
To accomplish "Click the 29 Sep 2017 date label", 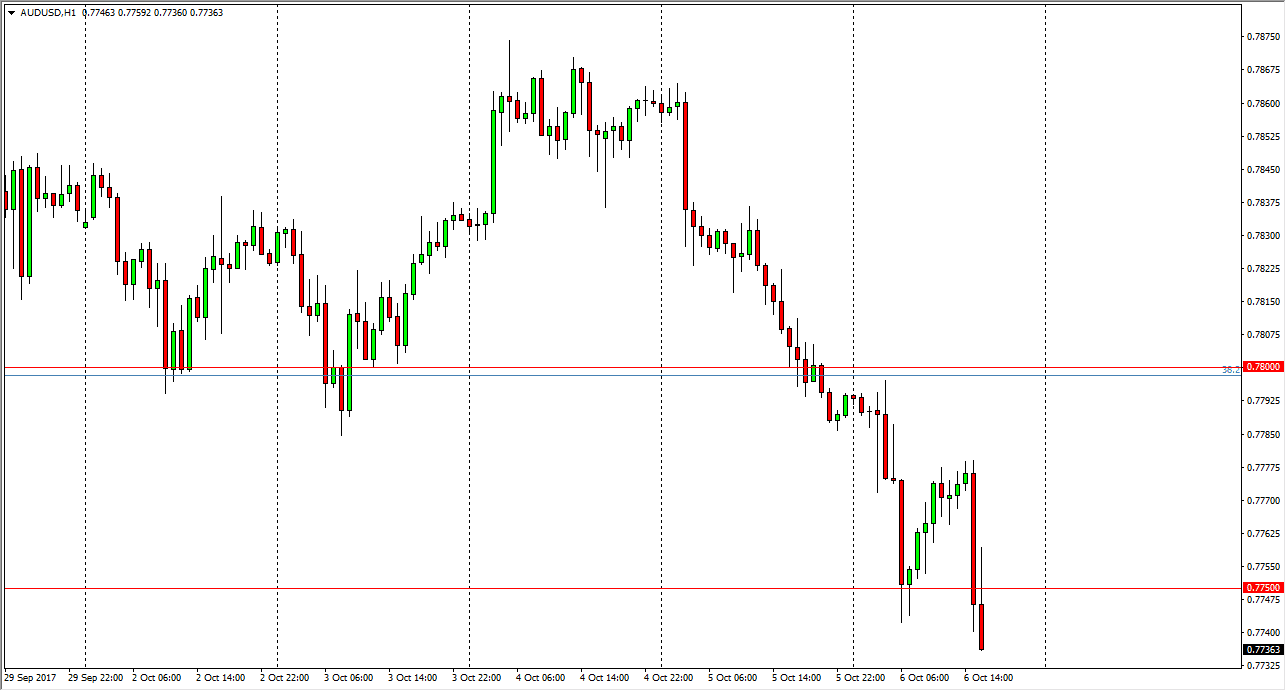I will click(30, 678).
